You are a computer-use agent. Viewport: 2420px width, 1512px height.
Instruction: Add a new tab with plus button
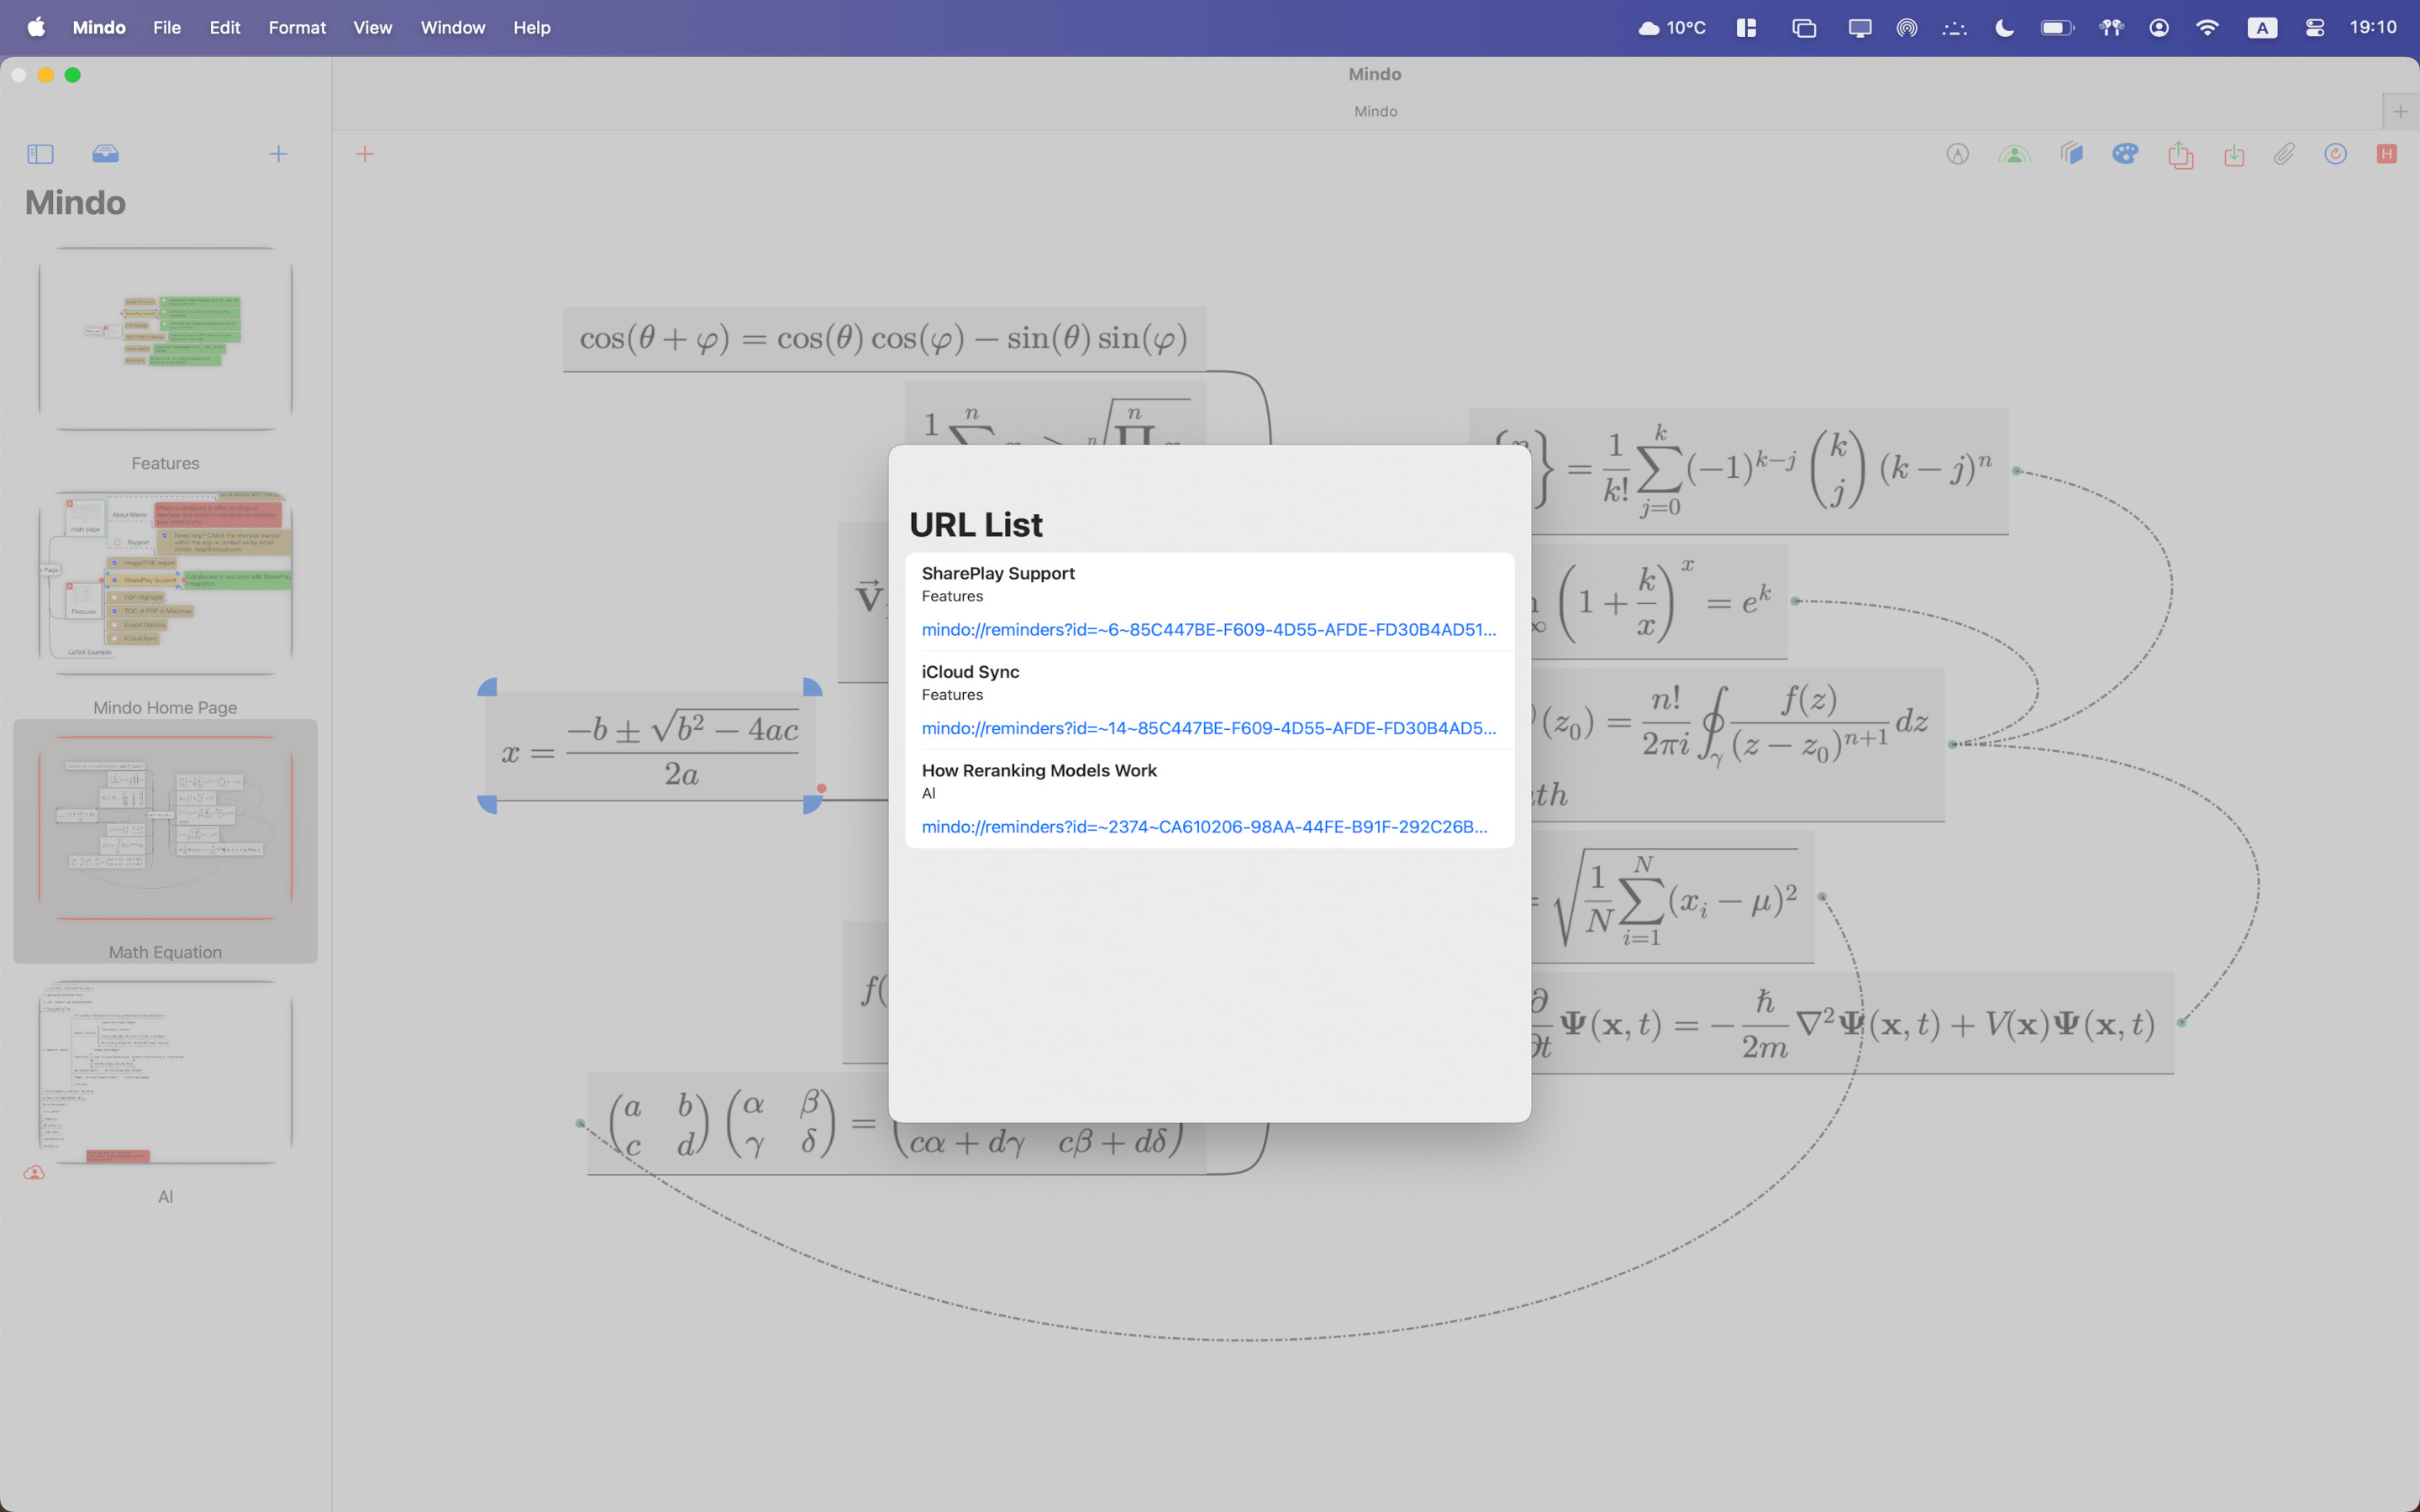tap(2400, 111)
